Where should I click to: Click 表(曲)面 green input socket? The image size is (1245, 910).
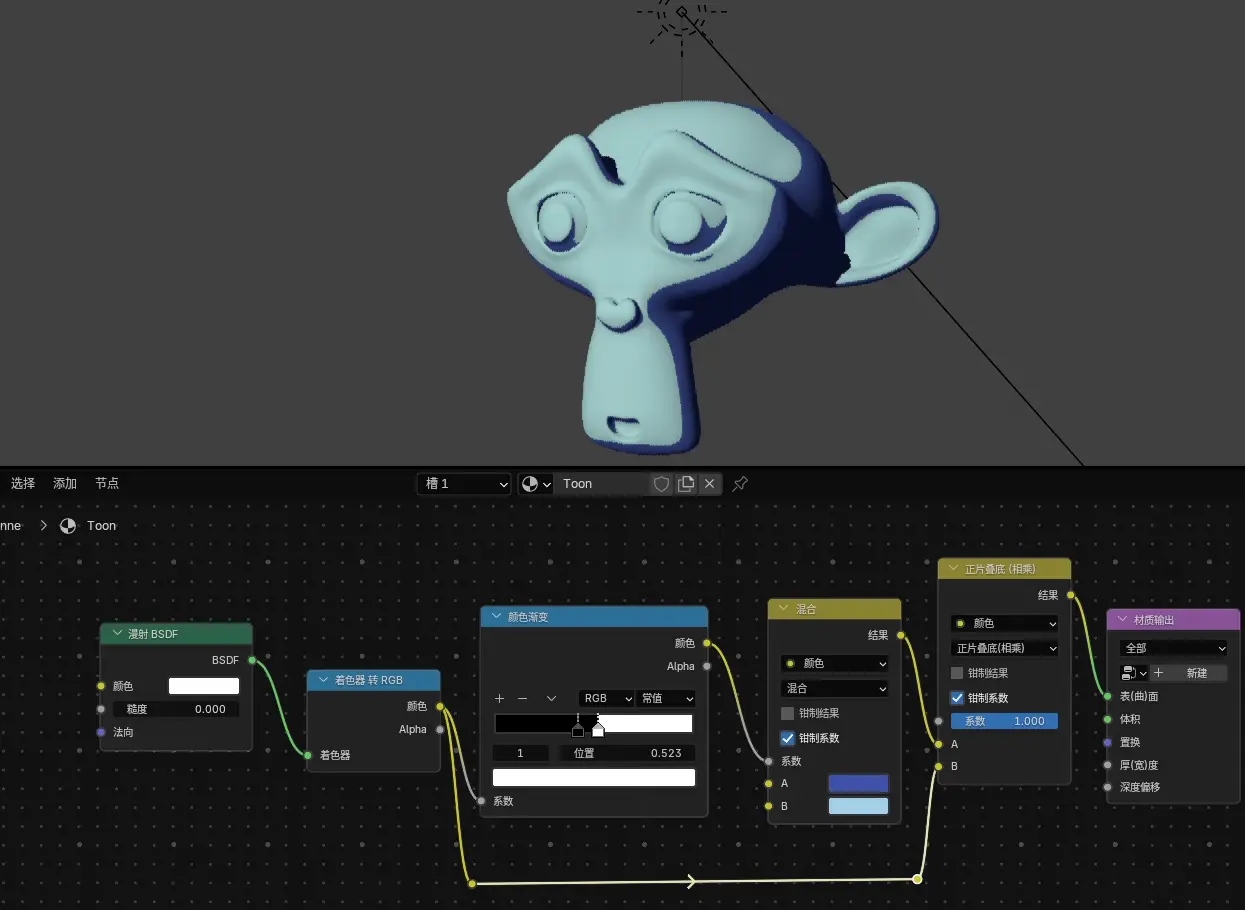[x=1107, y=696]
